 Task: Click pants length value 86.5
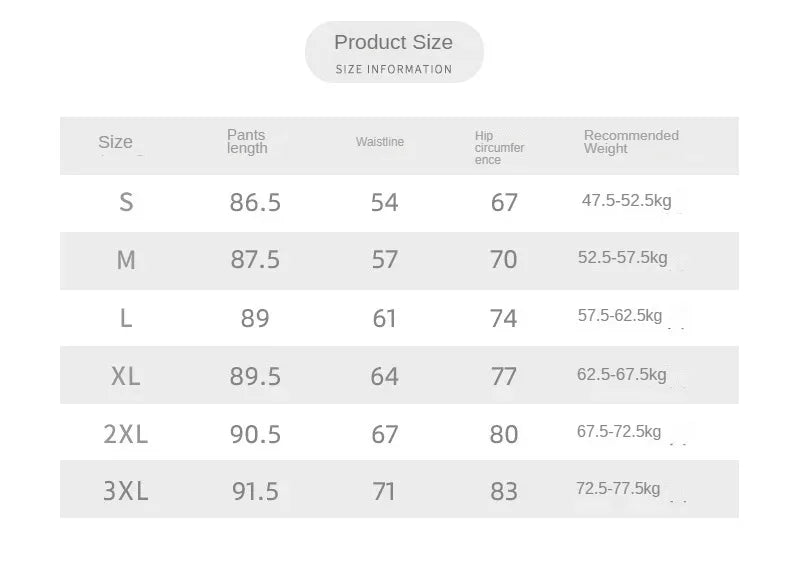255,203
